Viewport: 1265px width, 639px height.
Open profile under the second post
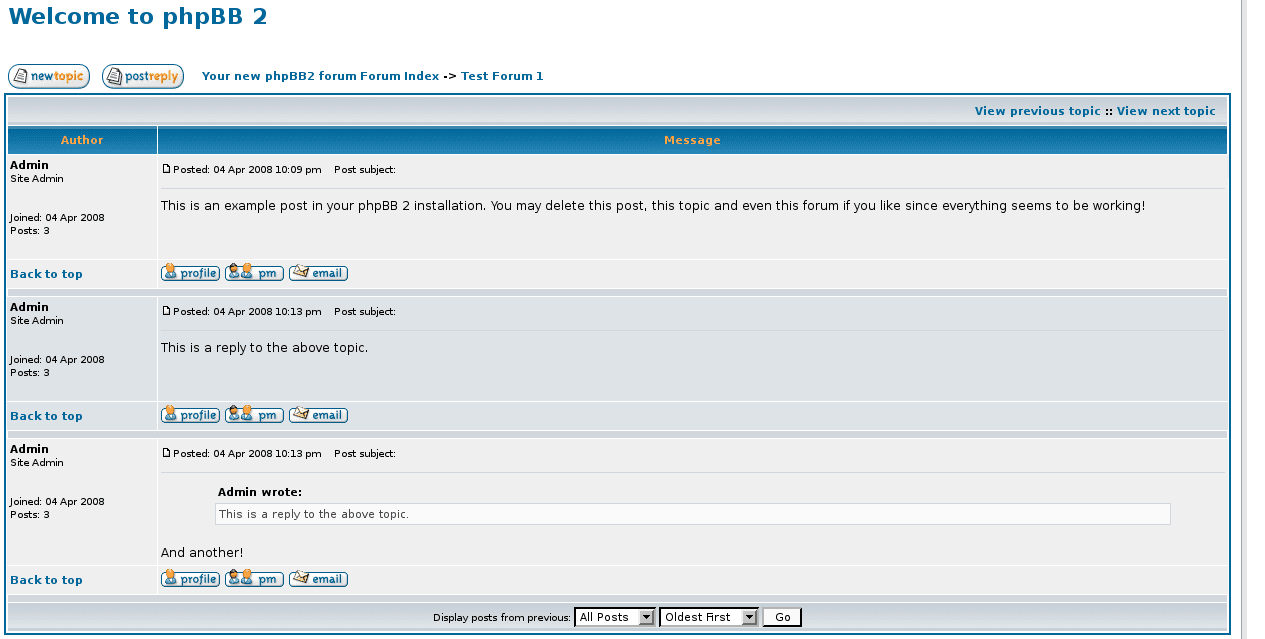click(190, 415)
